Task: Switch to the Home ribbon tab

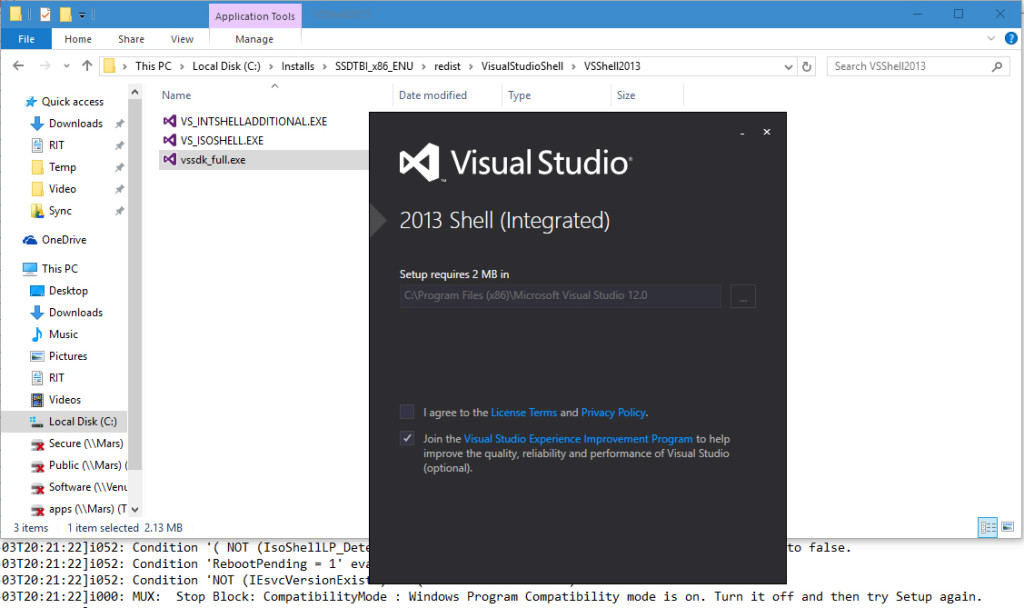Action: 78,39
